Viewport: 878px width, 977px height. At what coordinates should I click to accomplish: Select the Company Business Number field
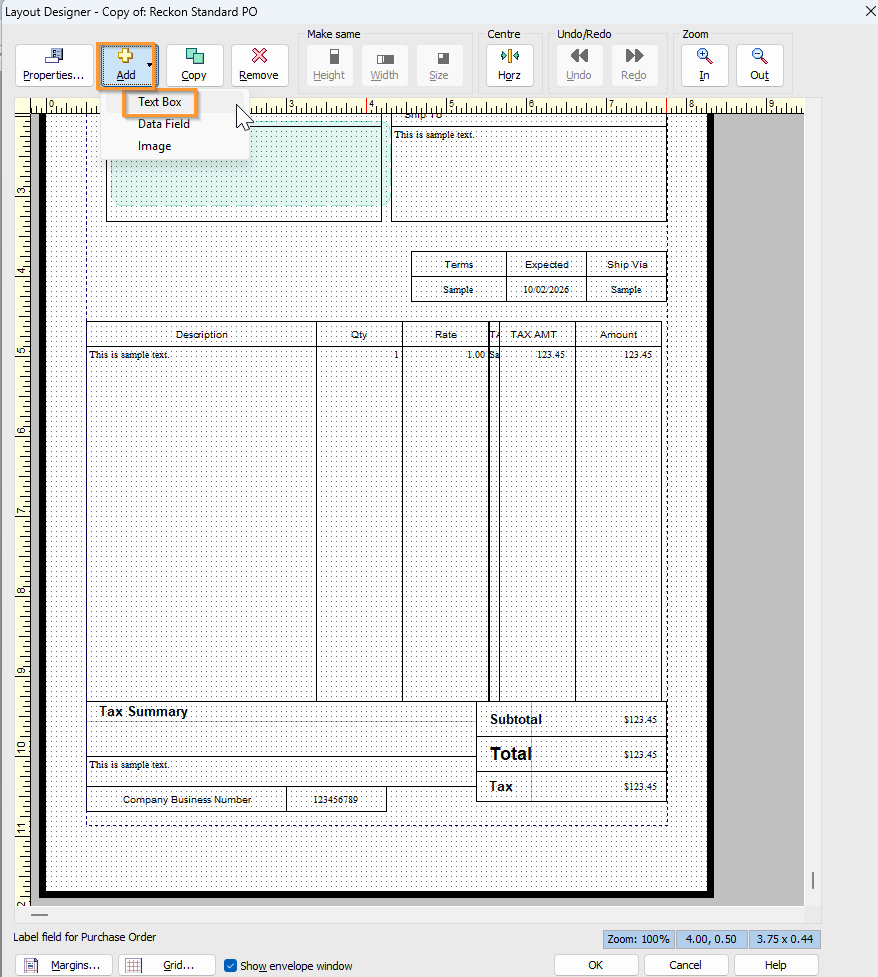coord(187,799)
